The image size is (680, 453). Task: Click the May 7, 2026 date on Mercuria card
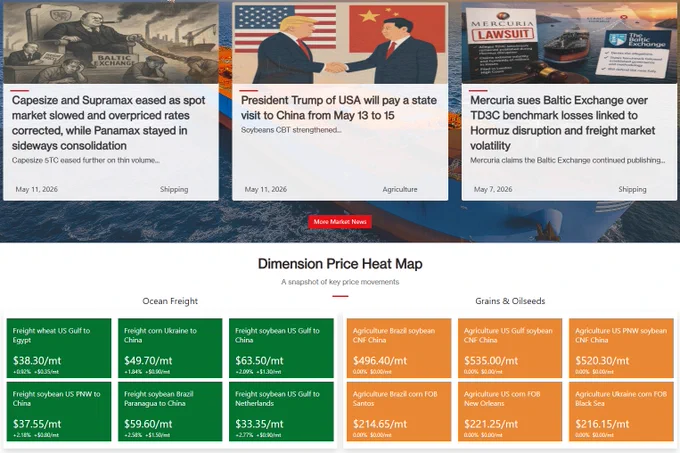pos(493,189)
